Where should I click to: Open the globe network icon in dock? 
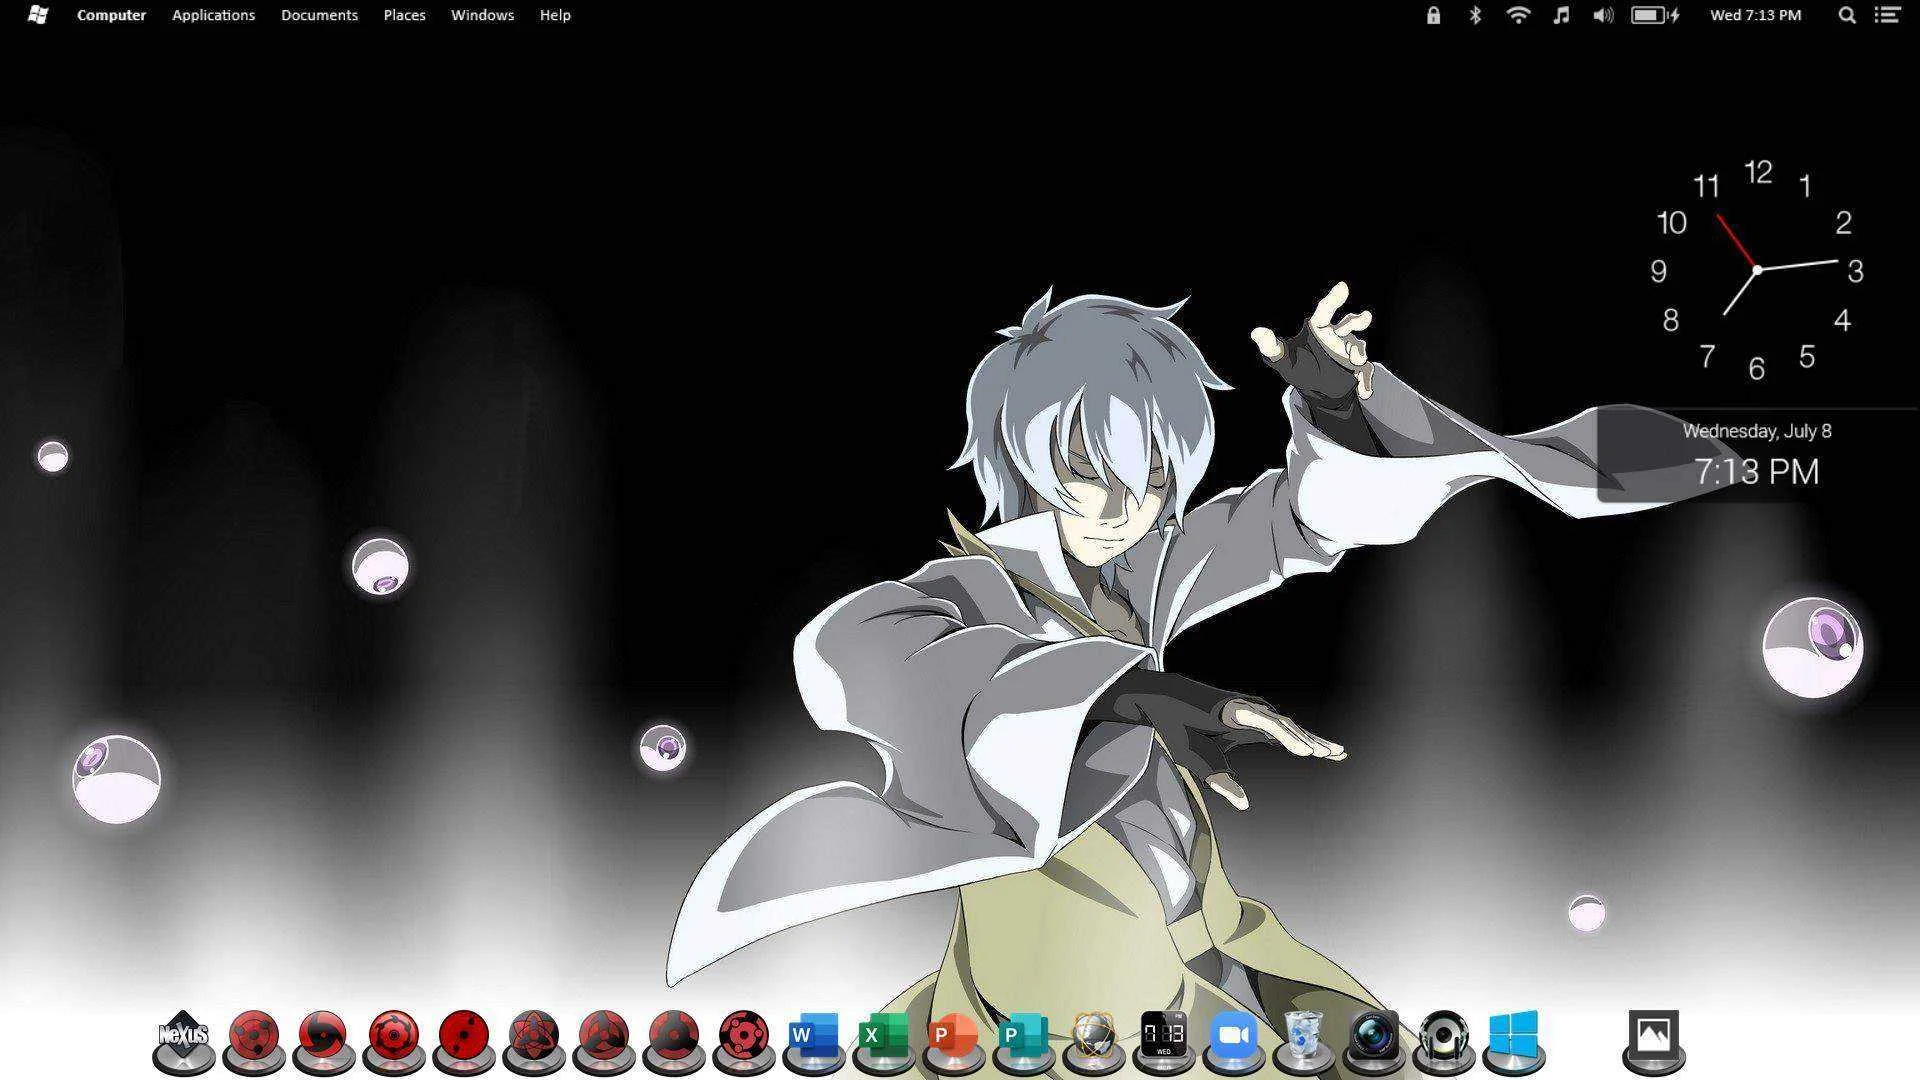(1093, 1036)
